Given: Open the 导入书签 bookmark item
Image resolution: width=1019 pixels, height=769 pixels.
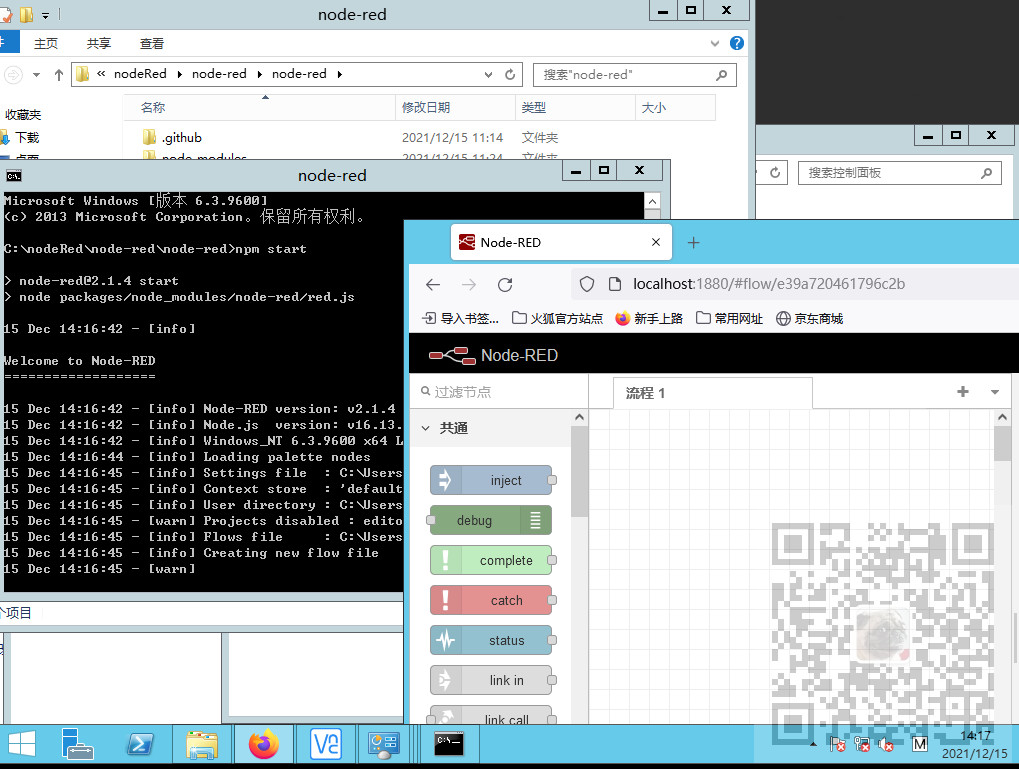Looking at the screenshot, I should point(460,319).
